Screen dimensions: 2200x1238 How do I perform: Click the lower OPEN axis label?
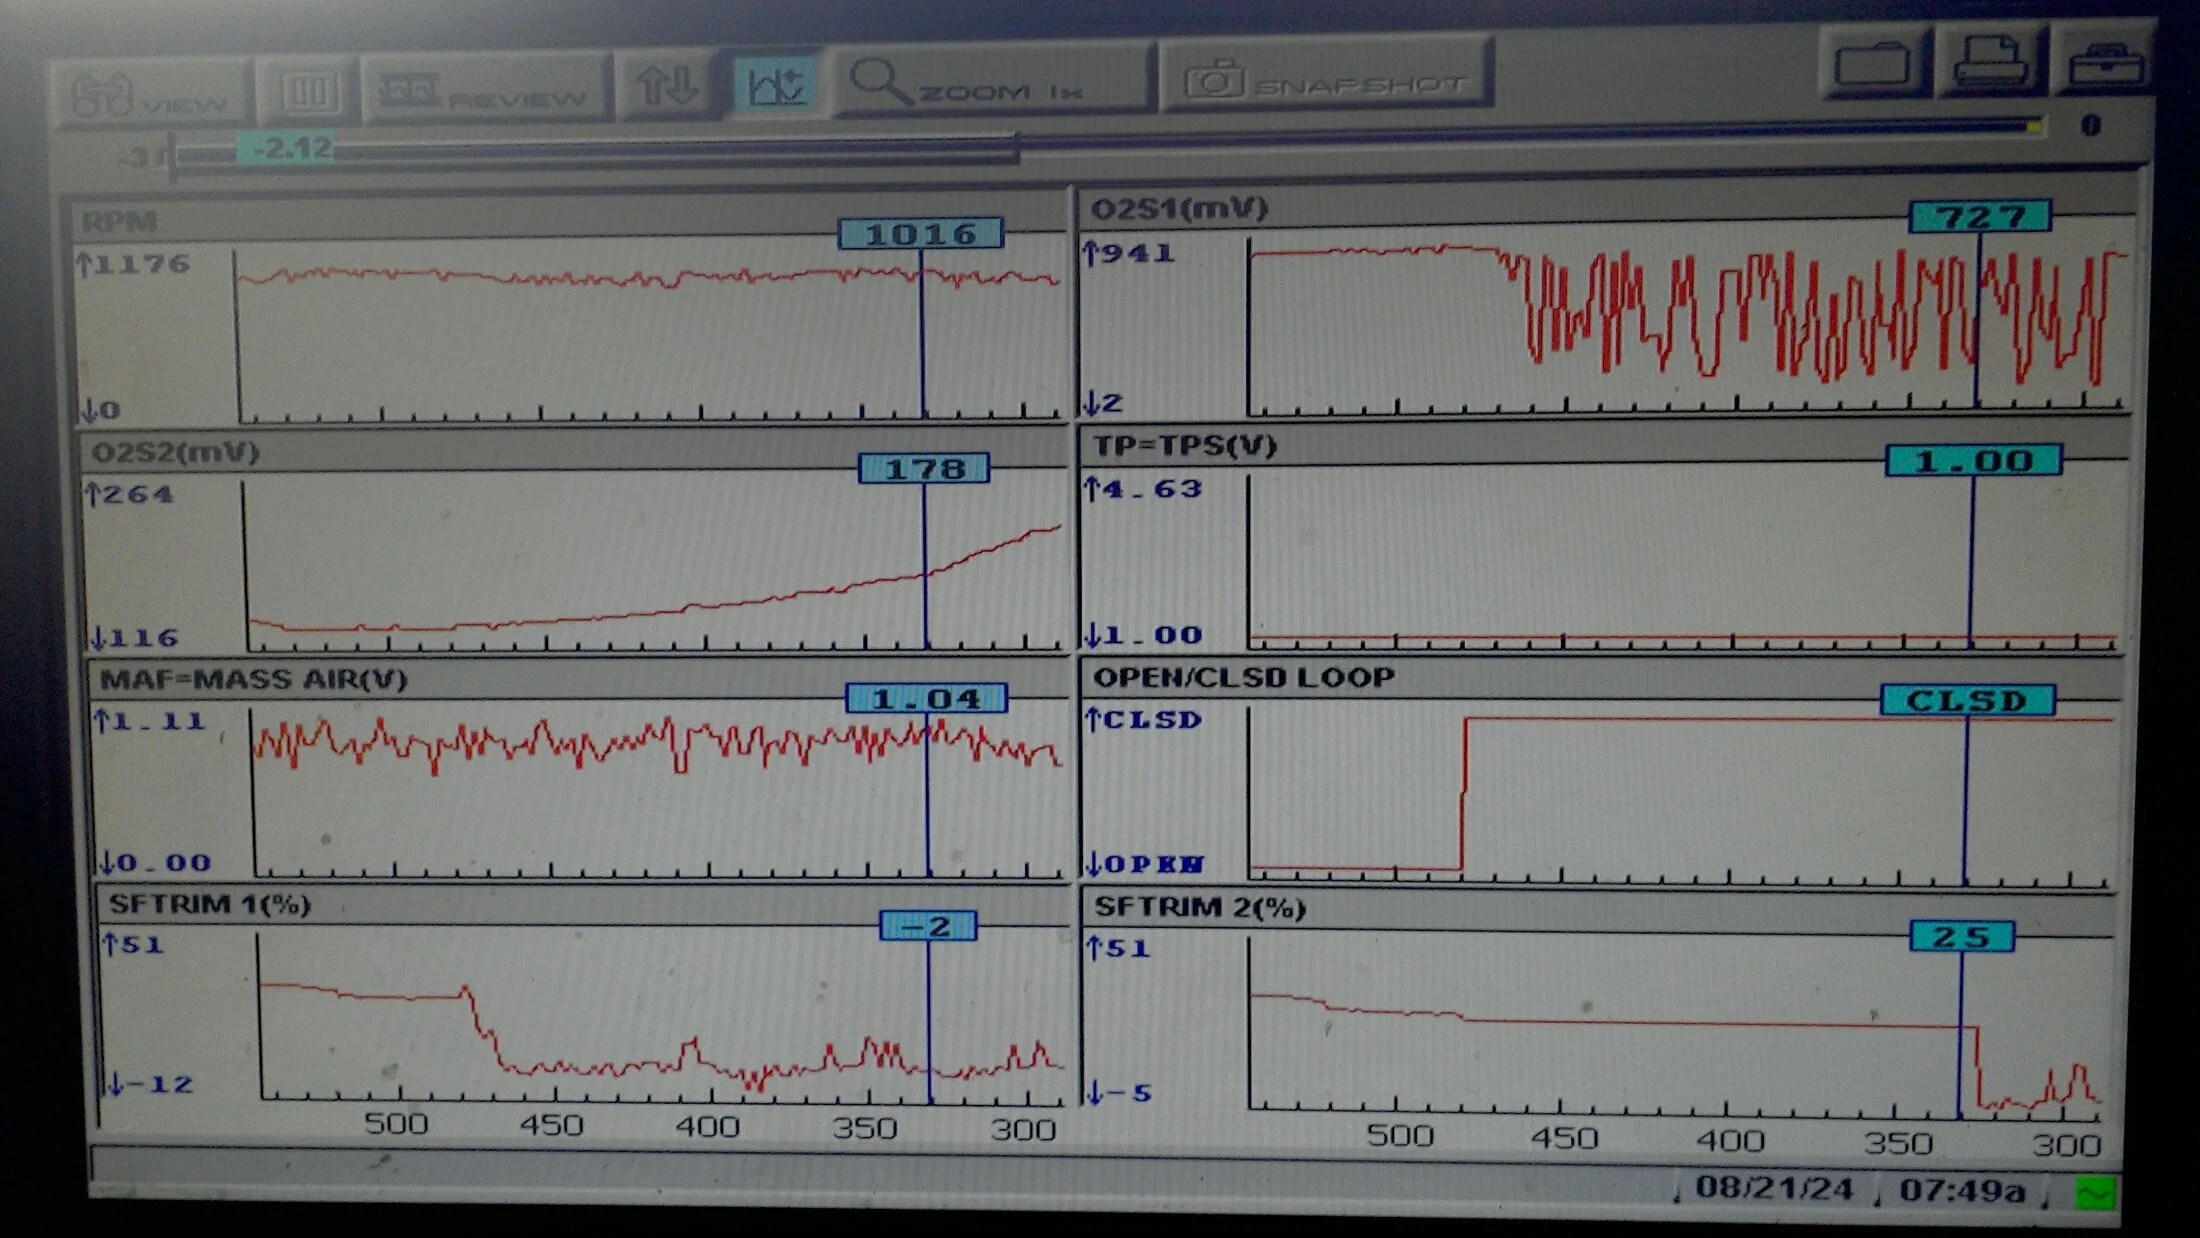coord(1146,864)
